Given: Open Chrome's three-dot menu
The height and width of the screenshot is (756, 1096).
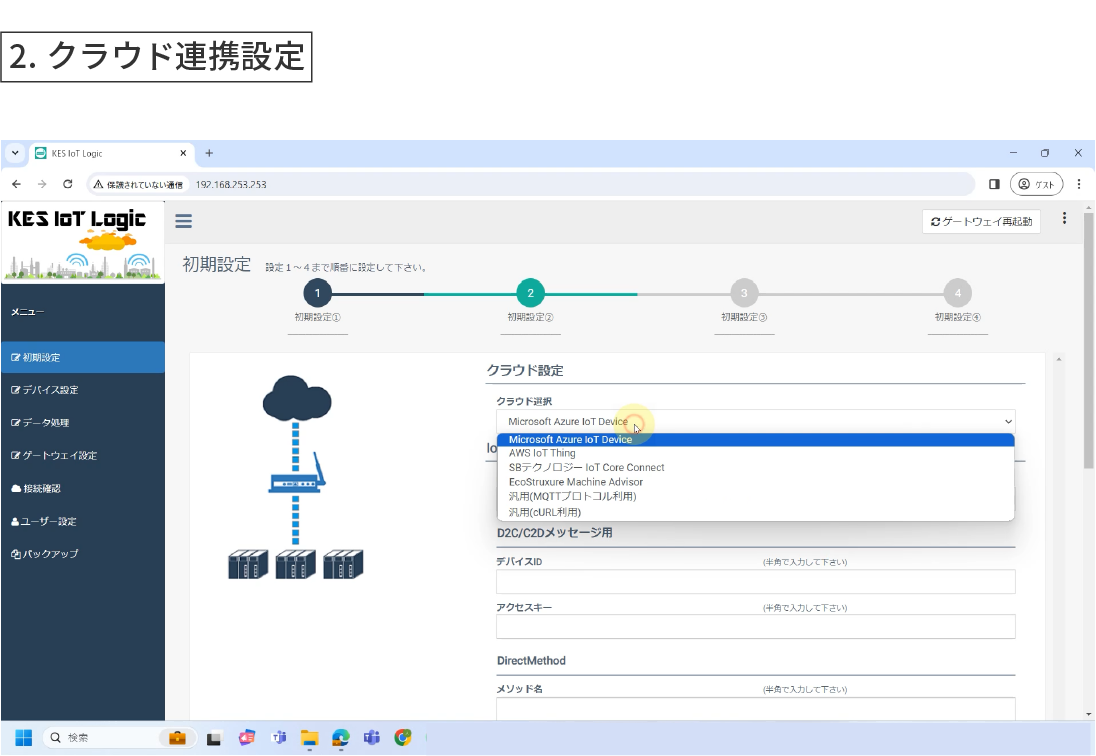Looking at the screenshot, I should 1079,184.
